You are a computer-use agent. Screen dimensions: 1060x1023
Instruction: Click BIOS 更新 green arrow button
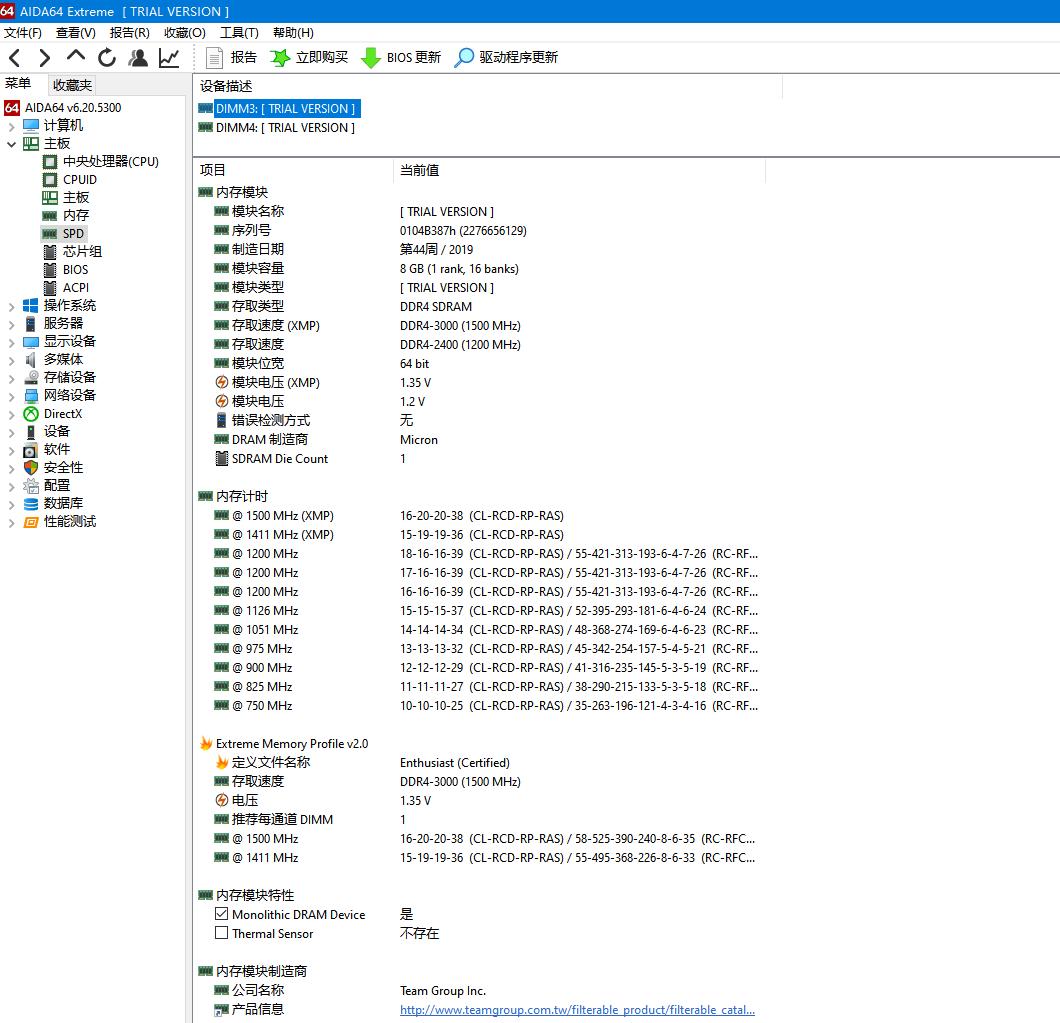[401, 58]
